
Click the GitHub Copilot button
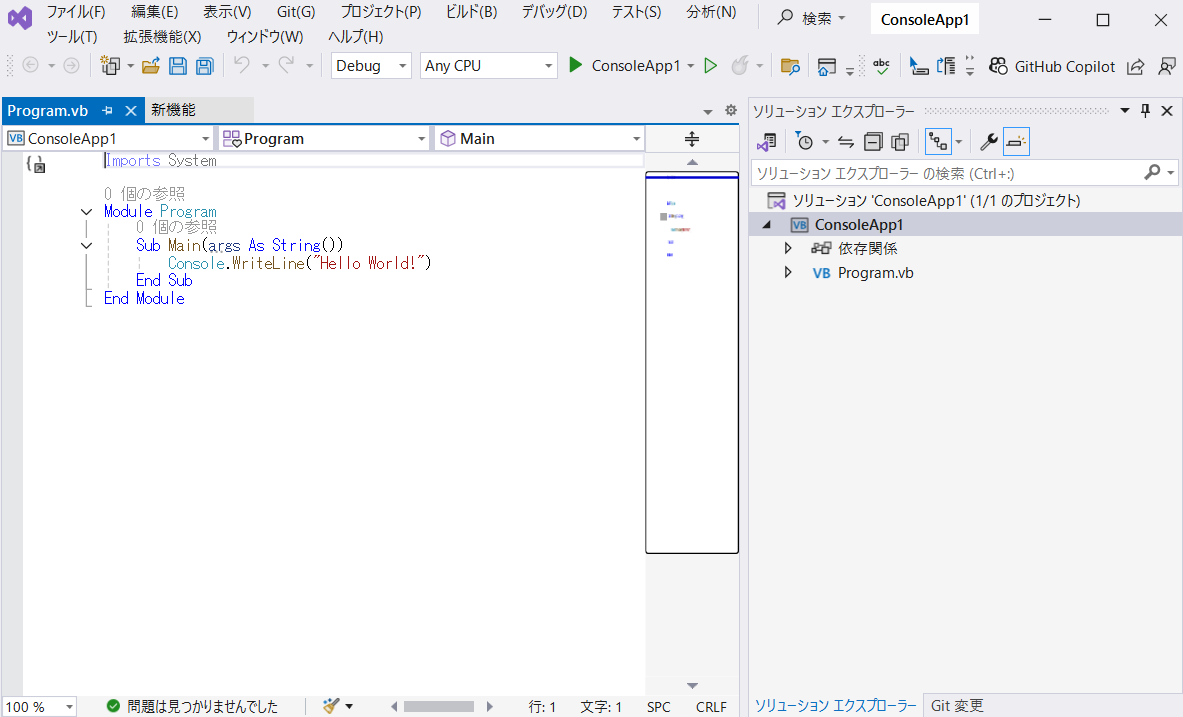point(1052,66)
